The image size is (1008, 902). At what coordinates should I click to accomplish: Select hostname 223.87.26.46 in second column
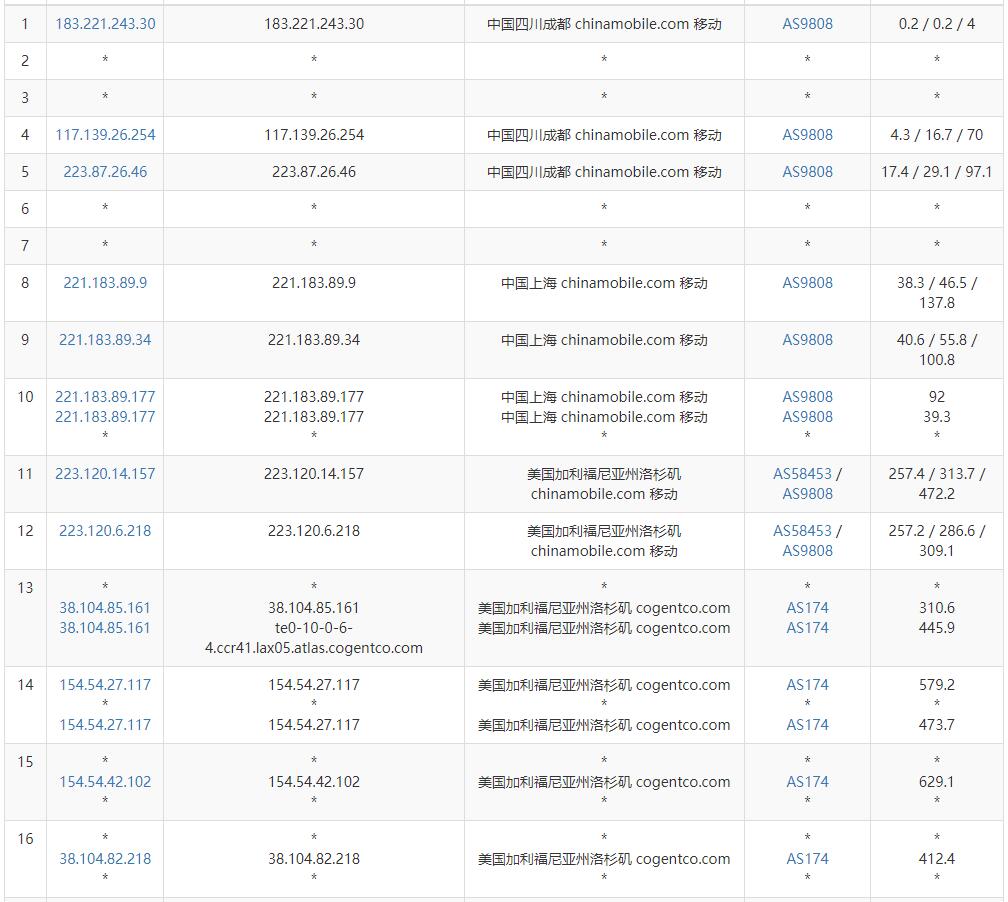pos(314,172)
